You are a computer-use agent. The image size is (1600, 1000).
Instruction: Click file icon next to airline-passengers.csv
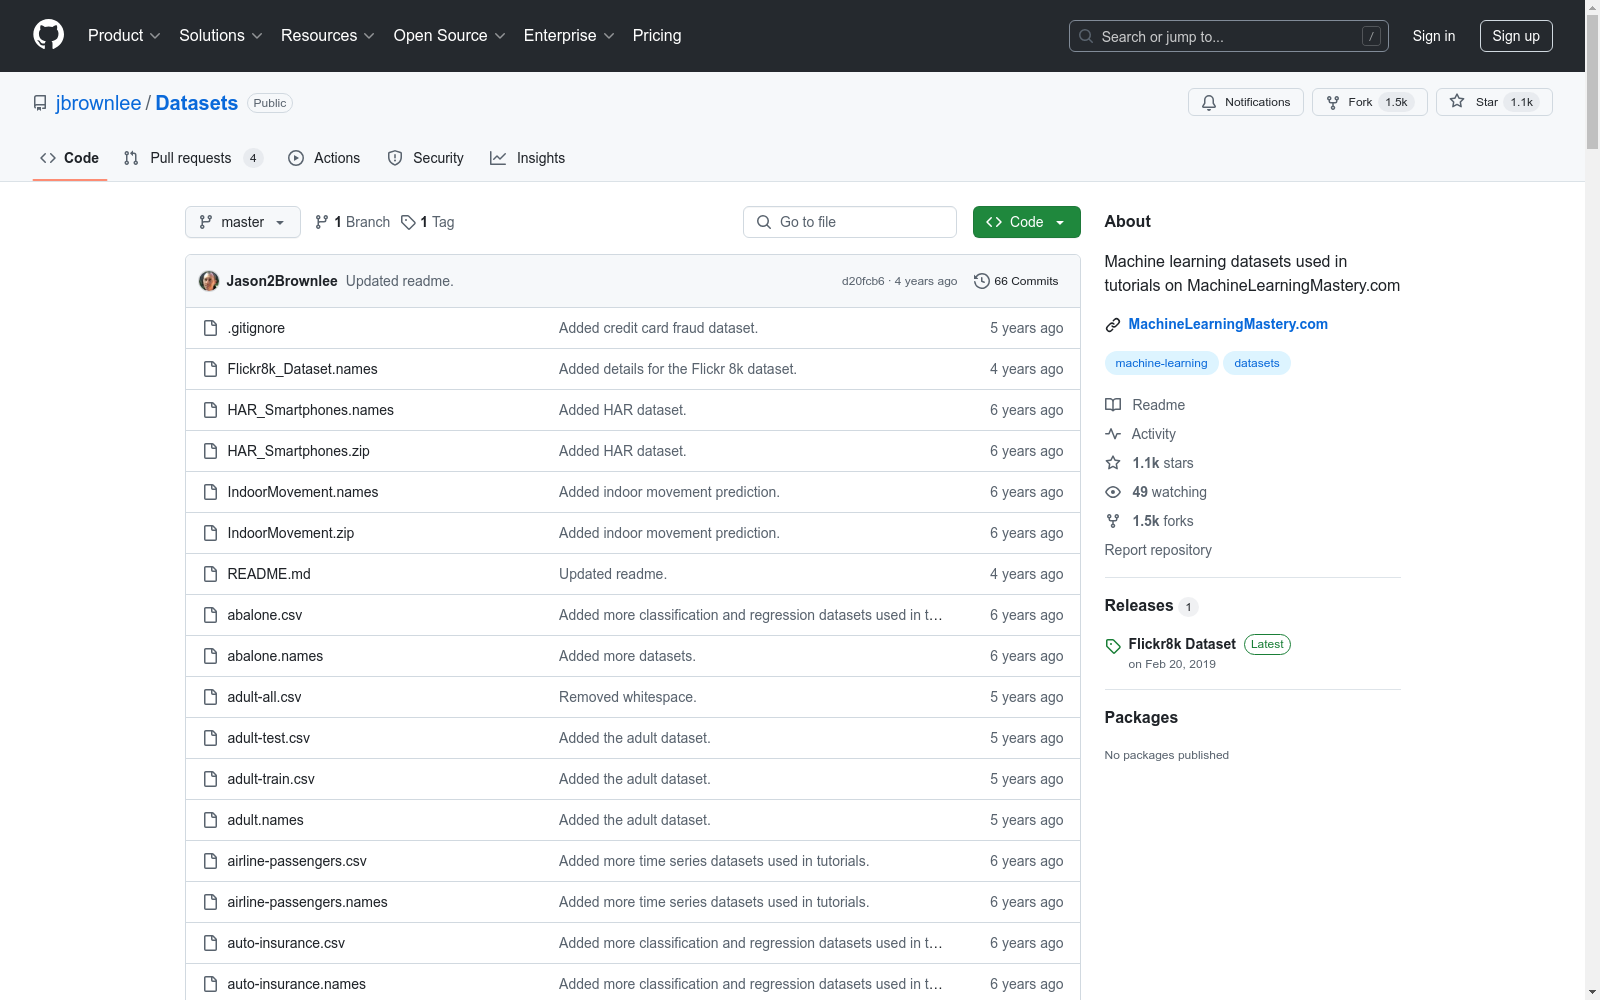pos(210,861)
